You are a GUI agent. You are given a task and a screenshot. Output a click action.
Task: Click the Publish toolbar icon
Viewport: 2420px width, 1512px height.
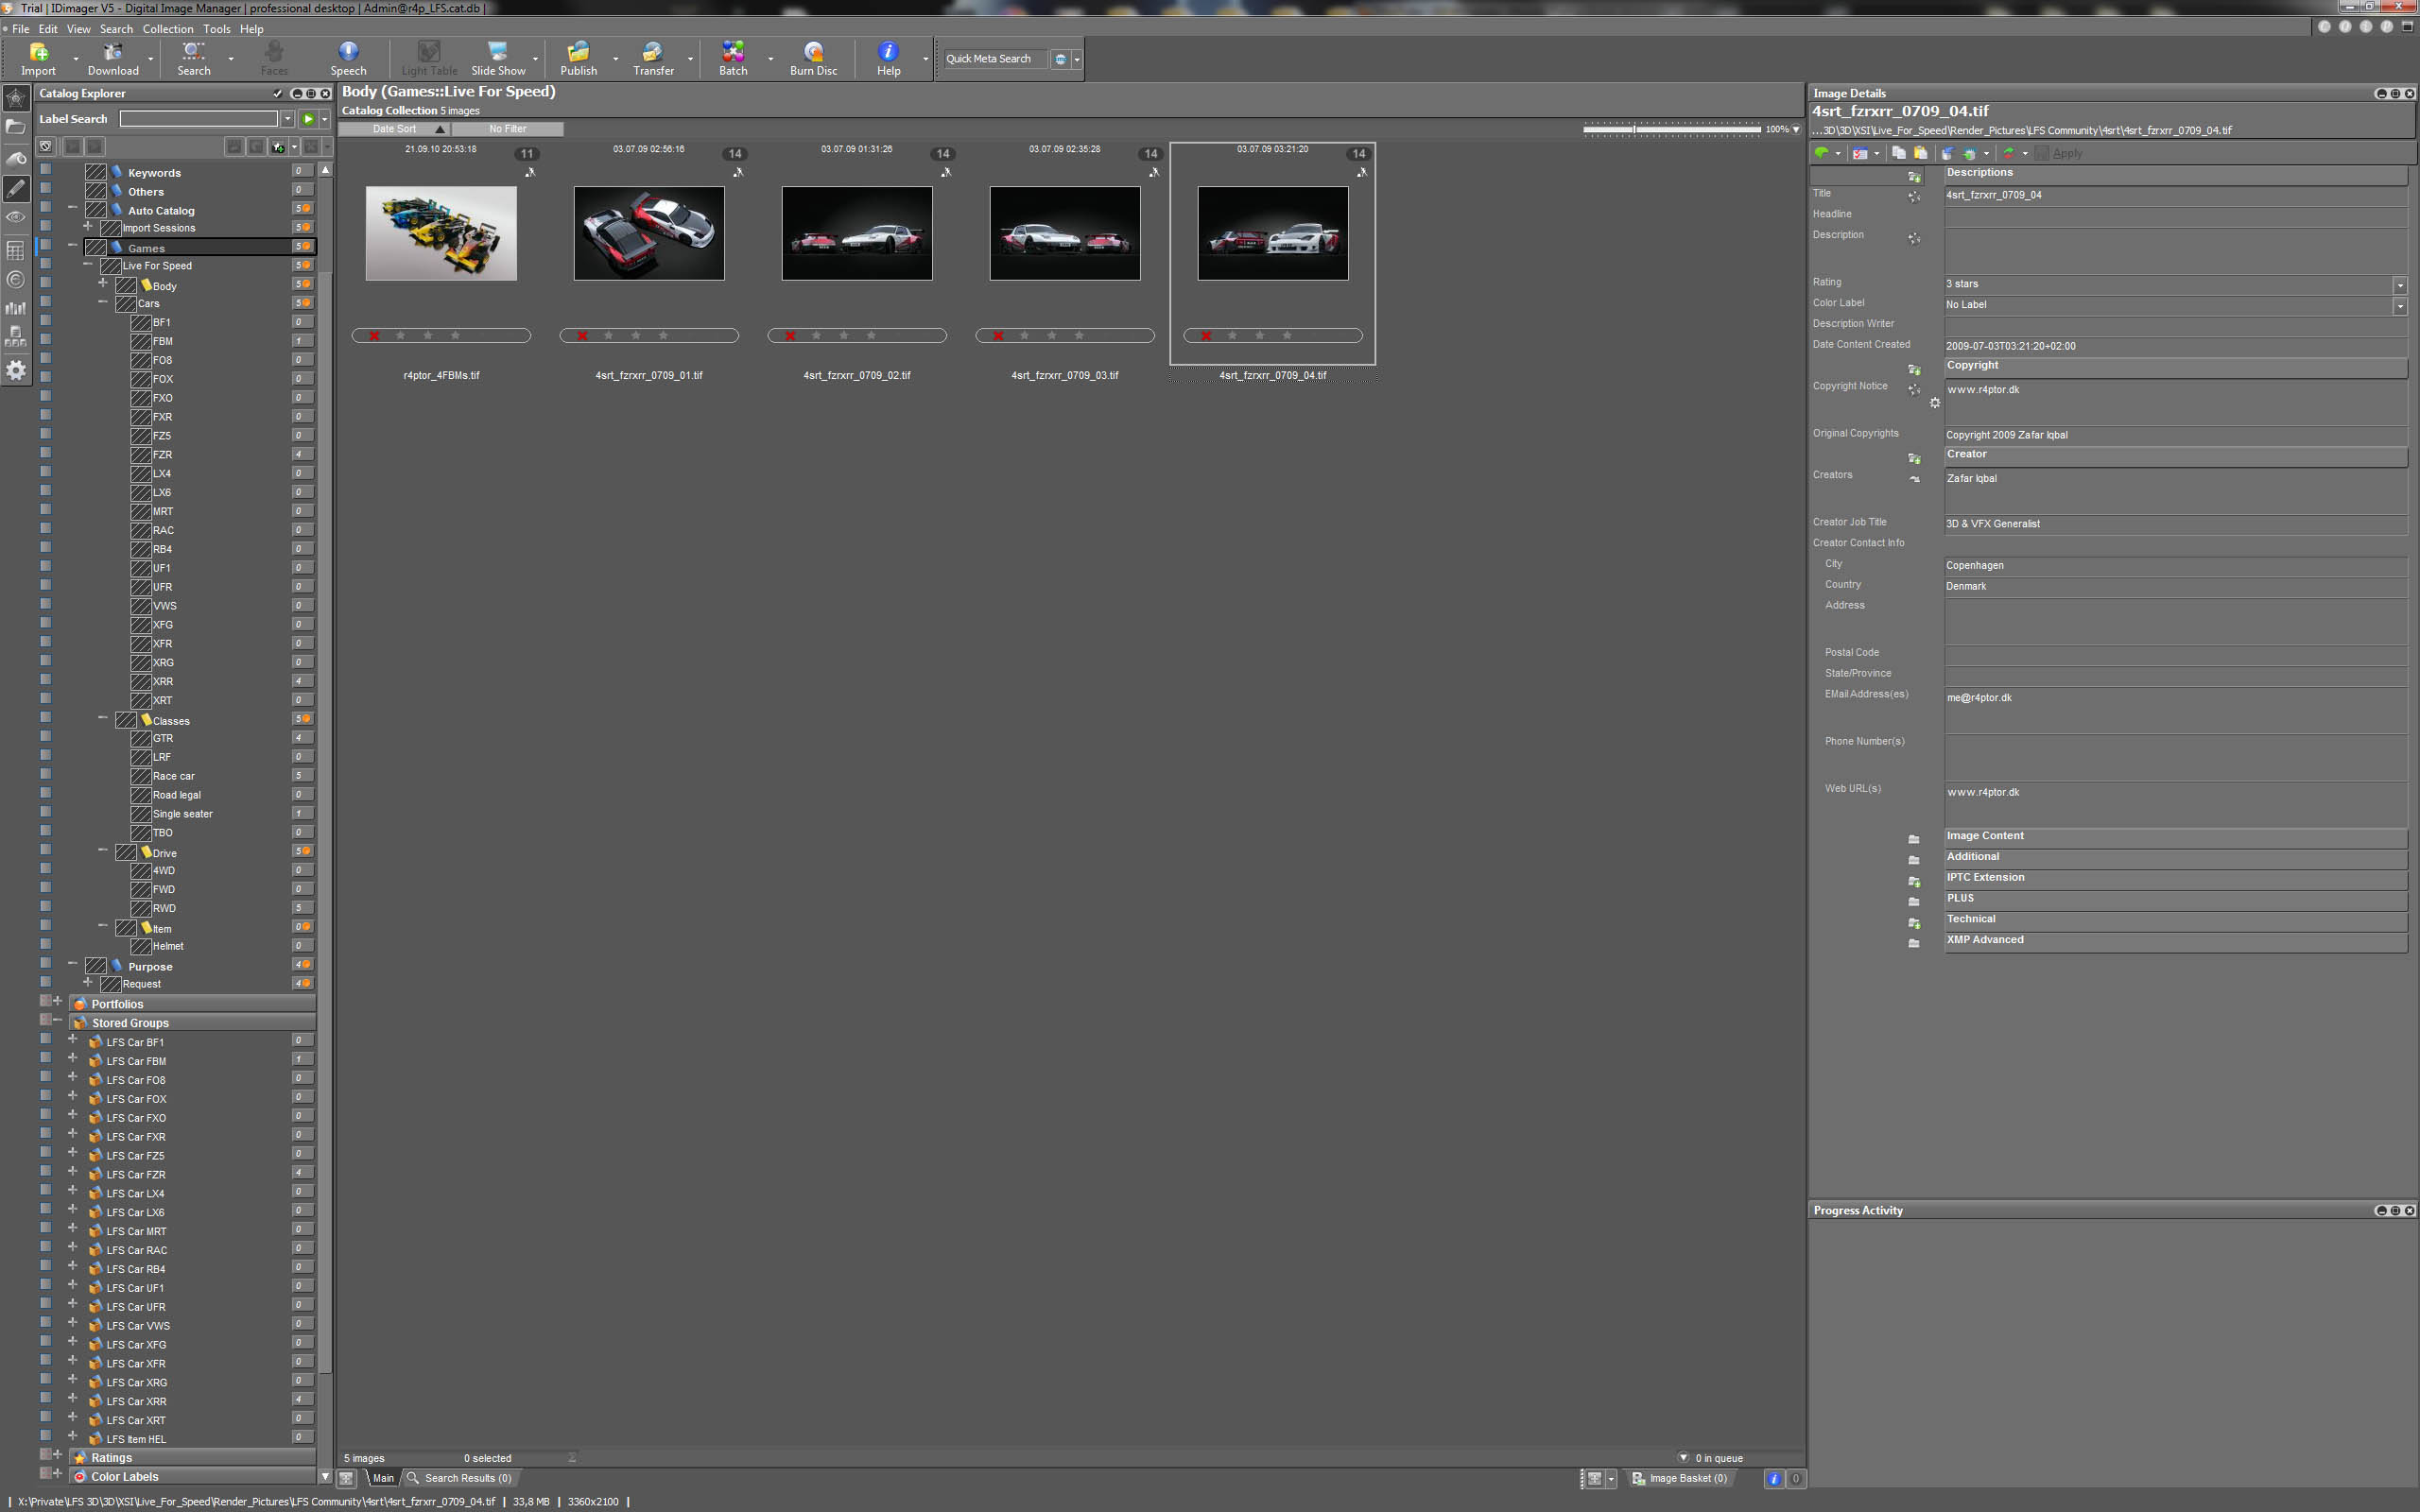click(578, 58)
